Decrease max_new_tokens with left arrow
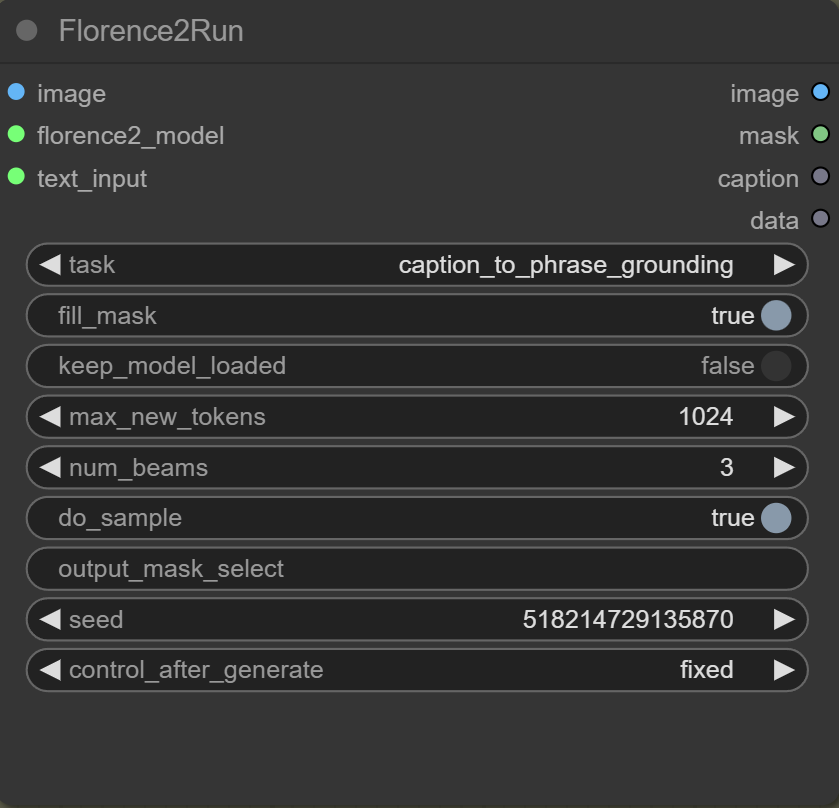This screenshot has width=839, height=808. pyautogui.click(x=50, y=417)
